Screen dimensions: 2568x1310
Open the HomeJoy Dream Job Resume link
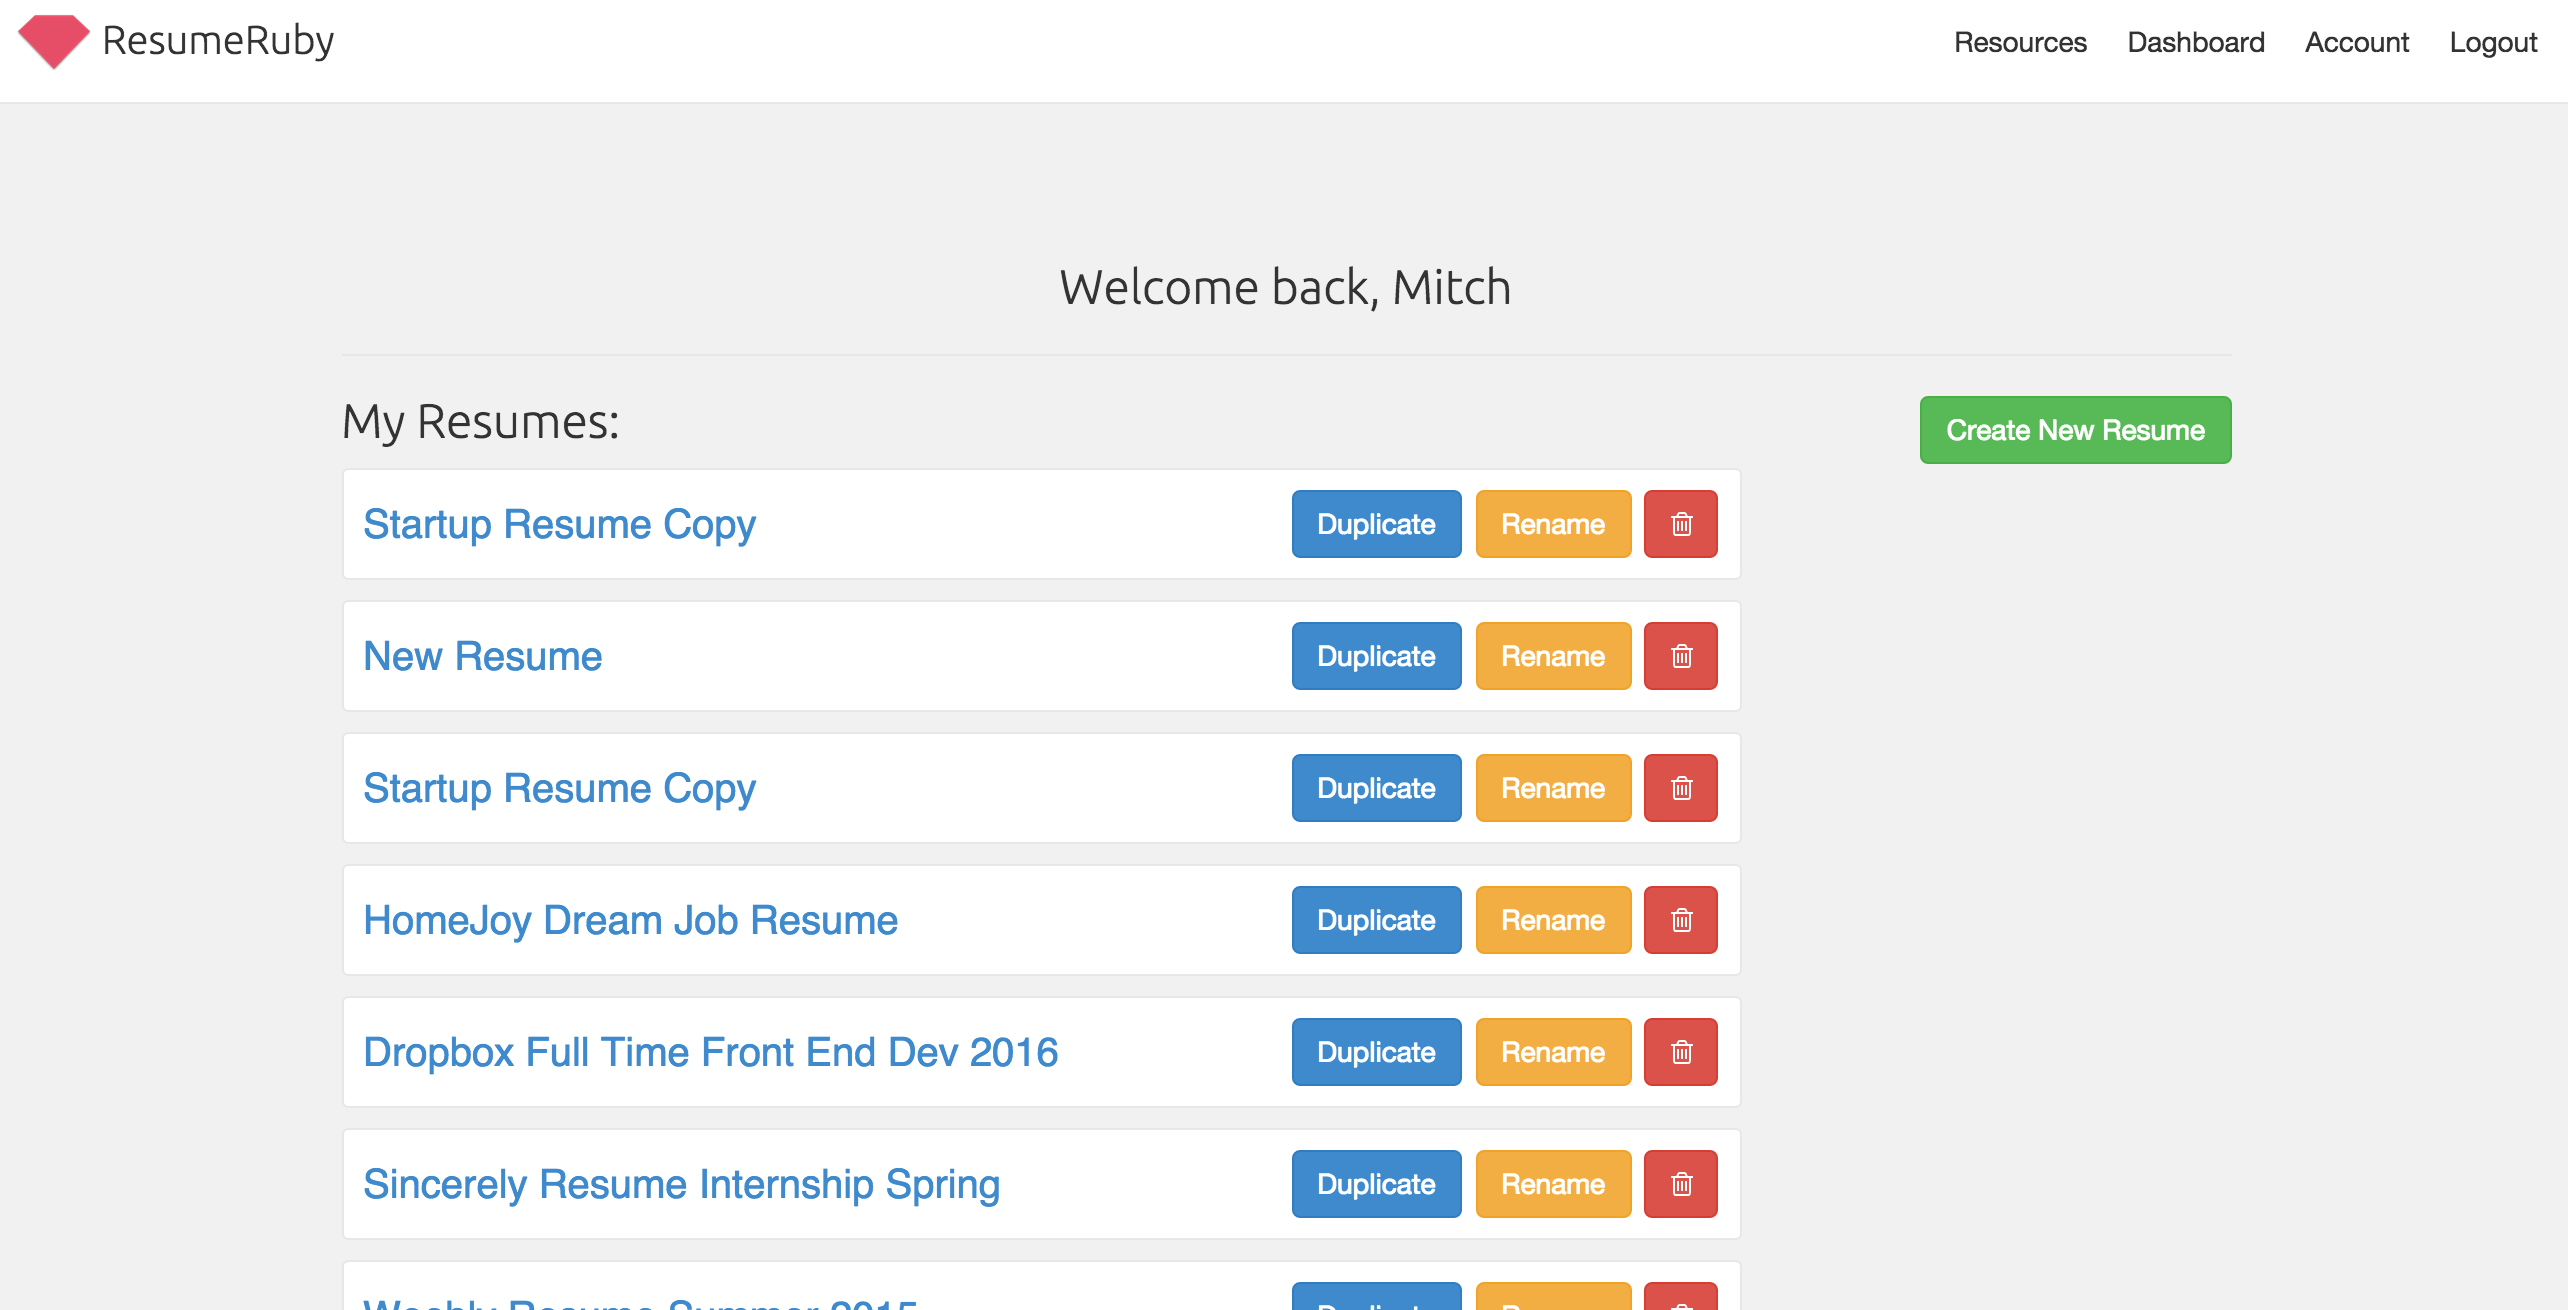(x=630, y=920)
